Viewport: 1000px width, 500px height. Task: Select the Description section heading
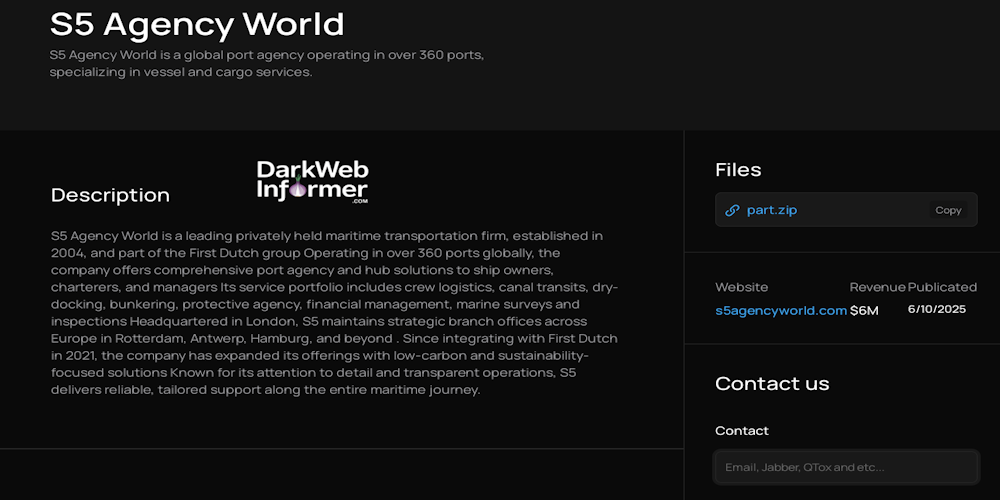pos(110,195)
